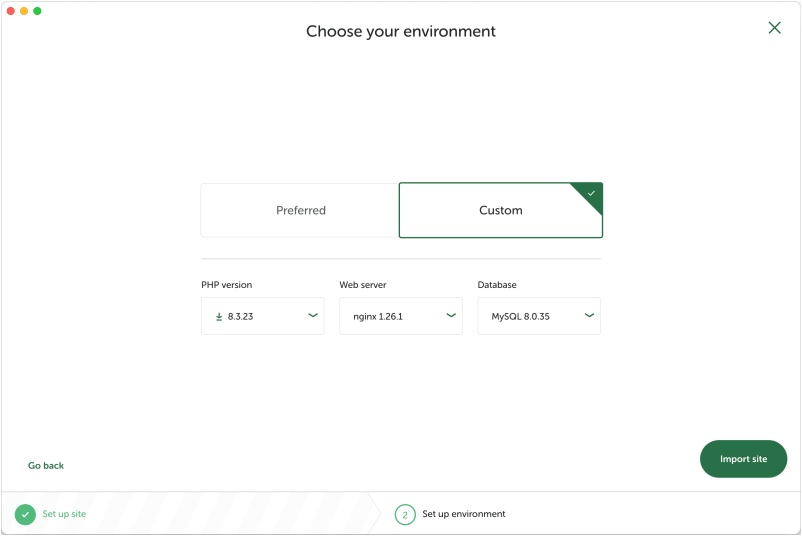802x536 pixels.
Task: Click the checkmark corner badge on Custom
Action: pyautogui.click(x=591, y=193)
